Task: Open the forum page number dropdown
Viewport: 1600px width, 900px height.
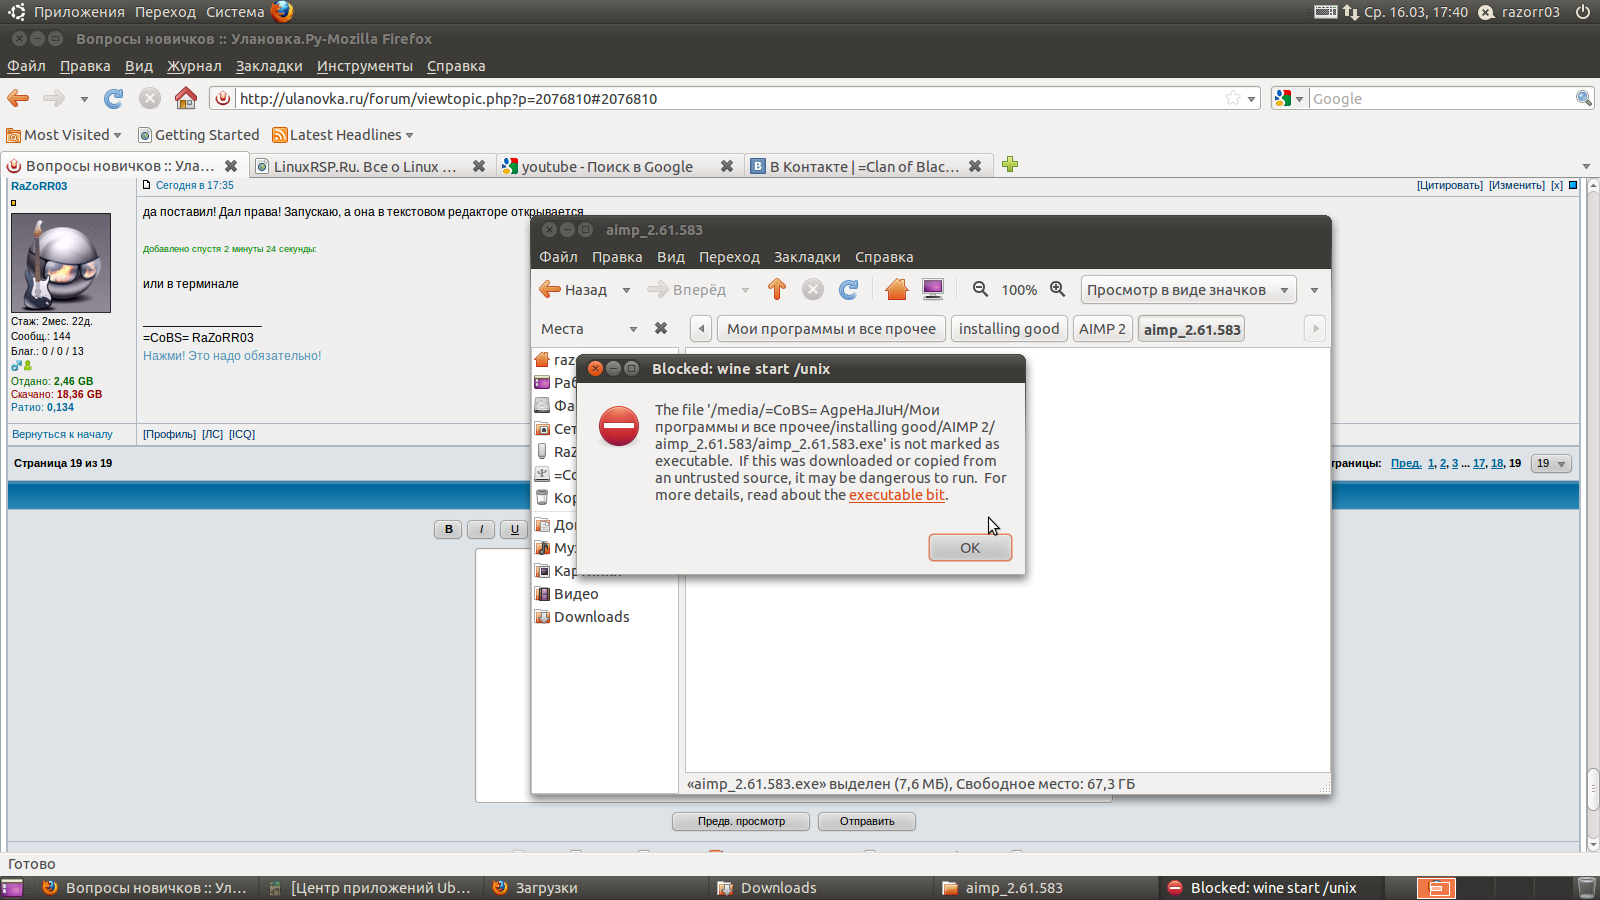Action: click(1551, 464)
